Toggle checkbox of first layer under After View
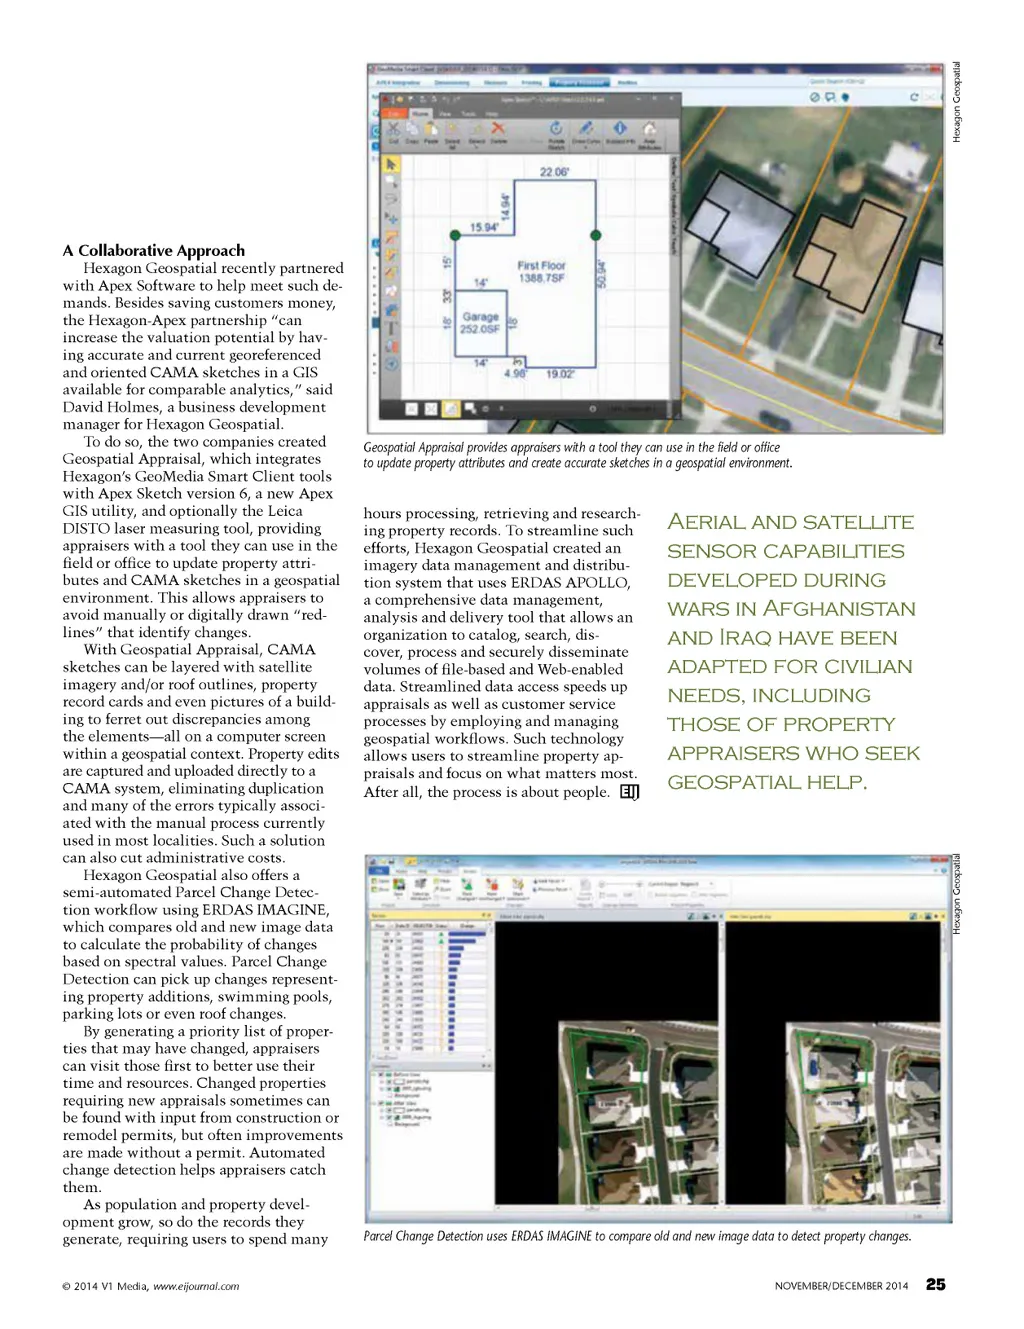The height and width of the screenshot is (1329, 1024). point(389,1110)
